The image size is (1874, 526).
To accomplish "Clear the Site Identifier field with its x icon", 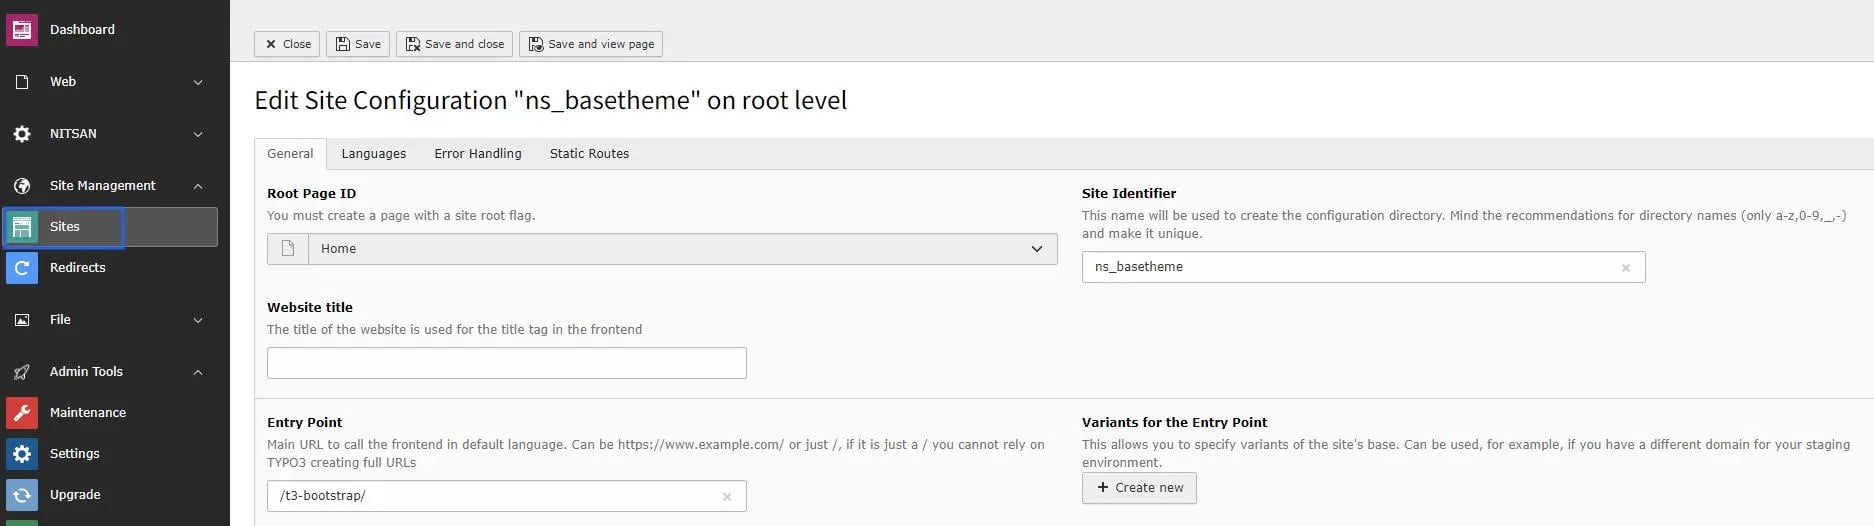I will pyautogui.click(x=1626, y=268).
